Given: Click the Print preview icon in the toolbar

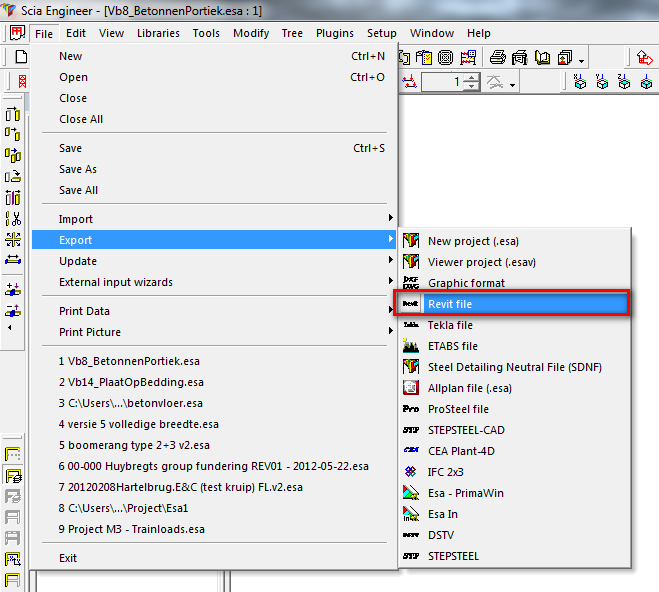Looking at the screenshot, I should (x=519, y=57).
